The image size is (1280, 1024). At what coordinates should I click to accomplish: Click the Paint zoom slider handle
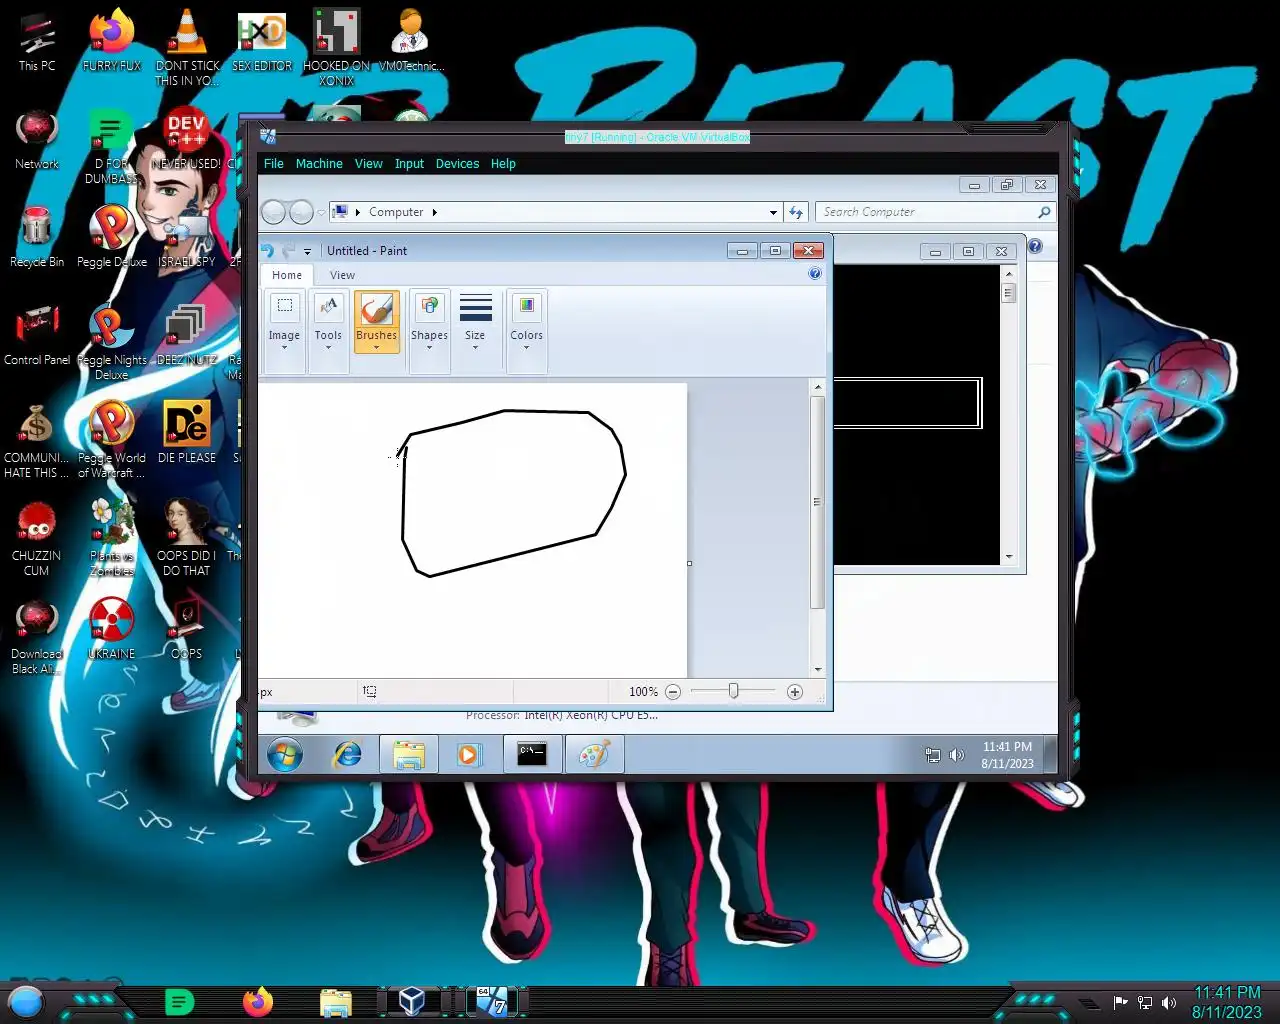(733, 691)
